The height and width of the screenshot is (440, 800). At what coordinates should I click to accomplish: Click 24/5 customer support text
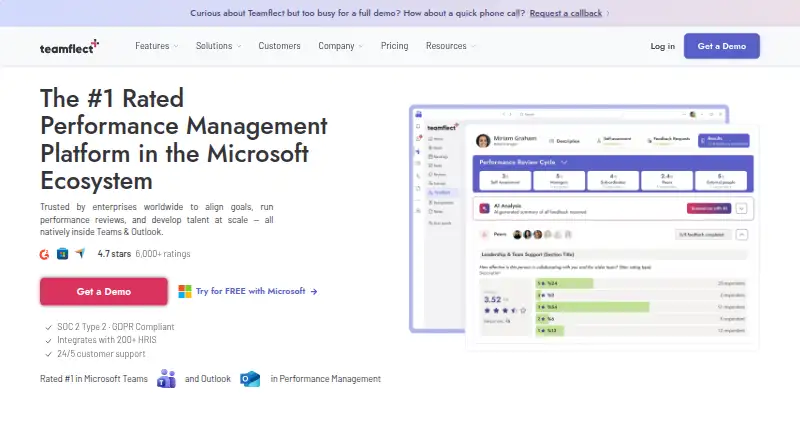tap(101, 354)
